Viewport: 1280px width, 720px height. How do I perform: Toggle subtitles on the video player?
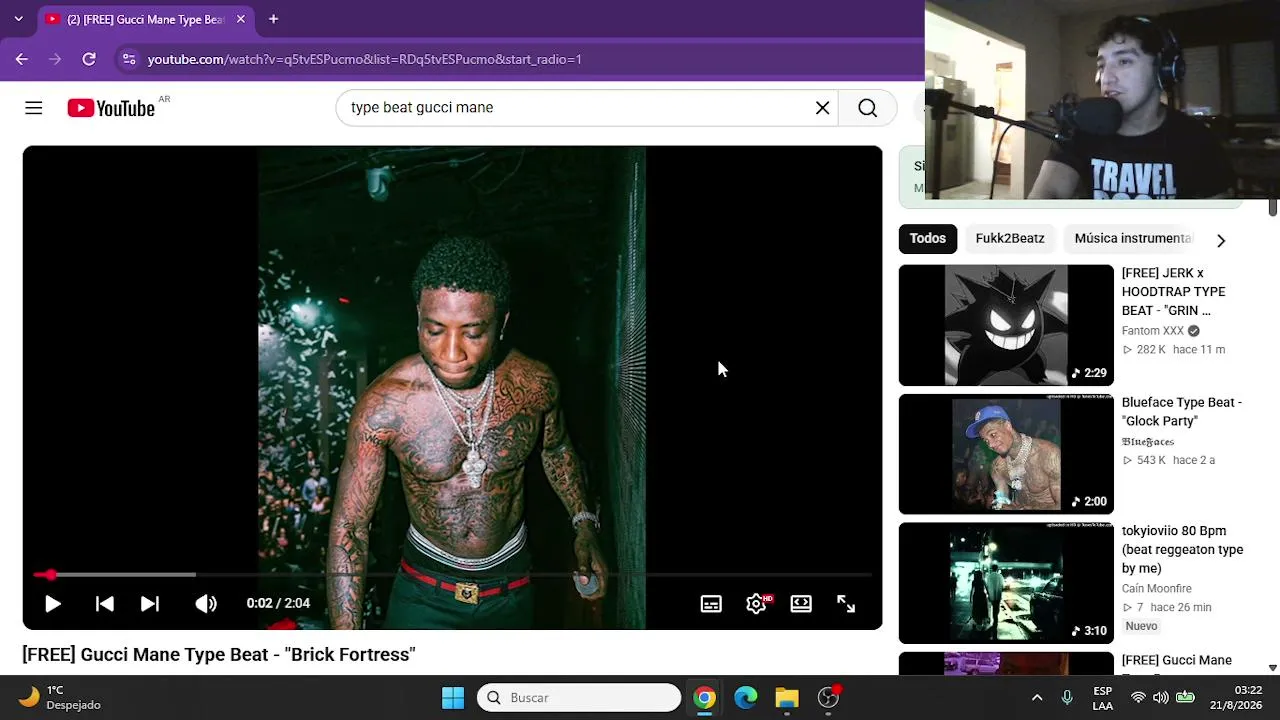coord(711,604)
